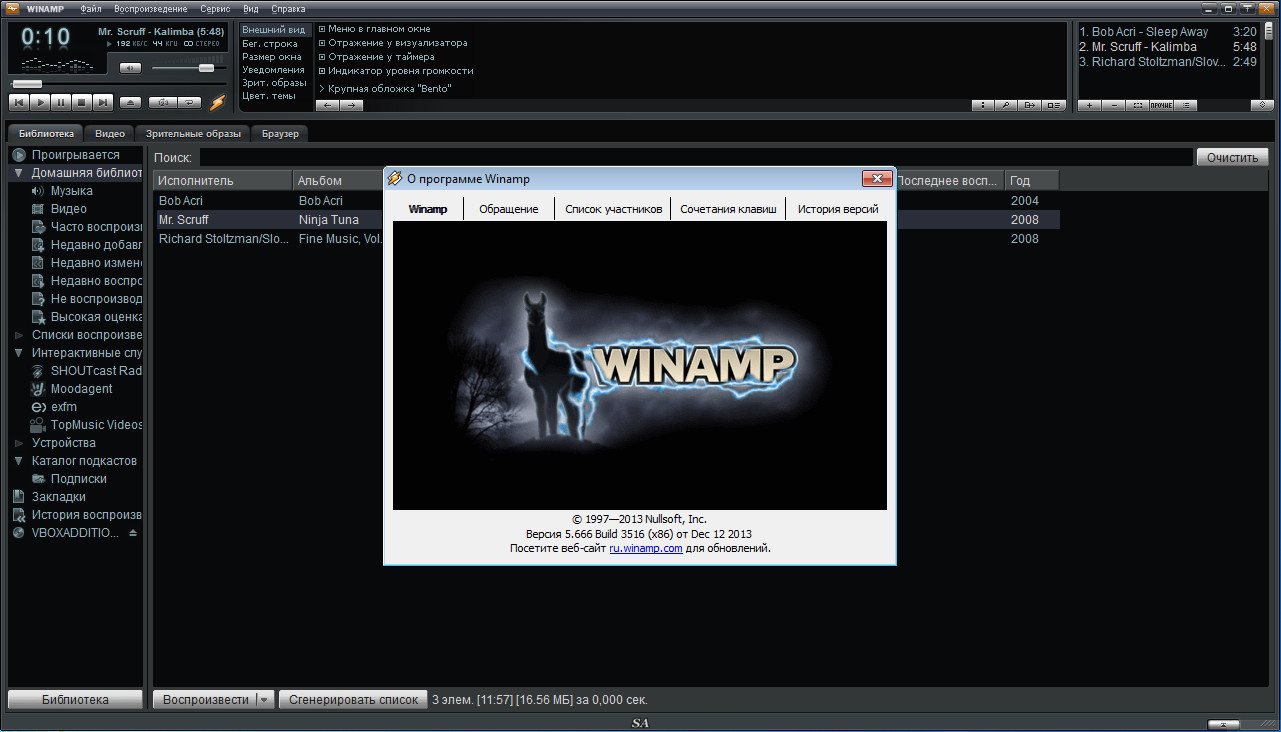Expand the 'Списки воспроизведения' tree node
This screenshot has height=732, width=1281.
(19, 335)
